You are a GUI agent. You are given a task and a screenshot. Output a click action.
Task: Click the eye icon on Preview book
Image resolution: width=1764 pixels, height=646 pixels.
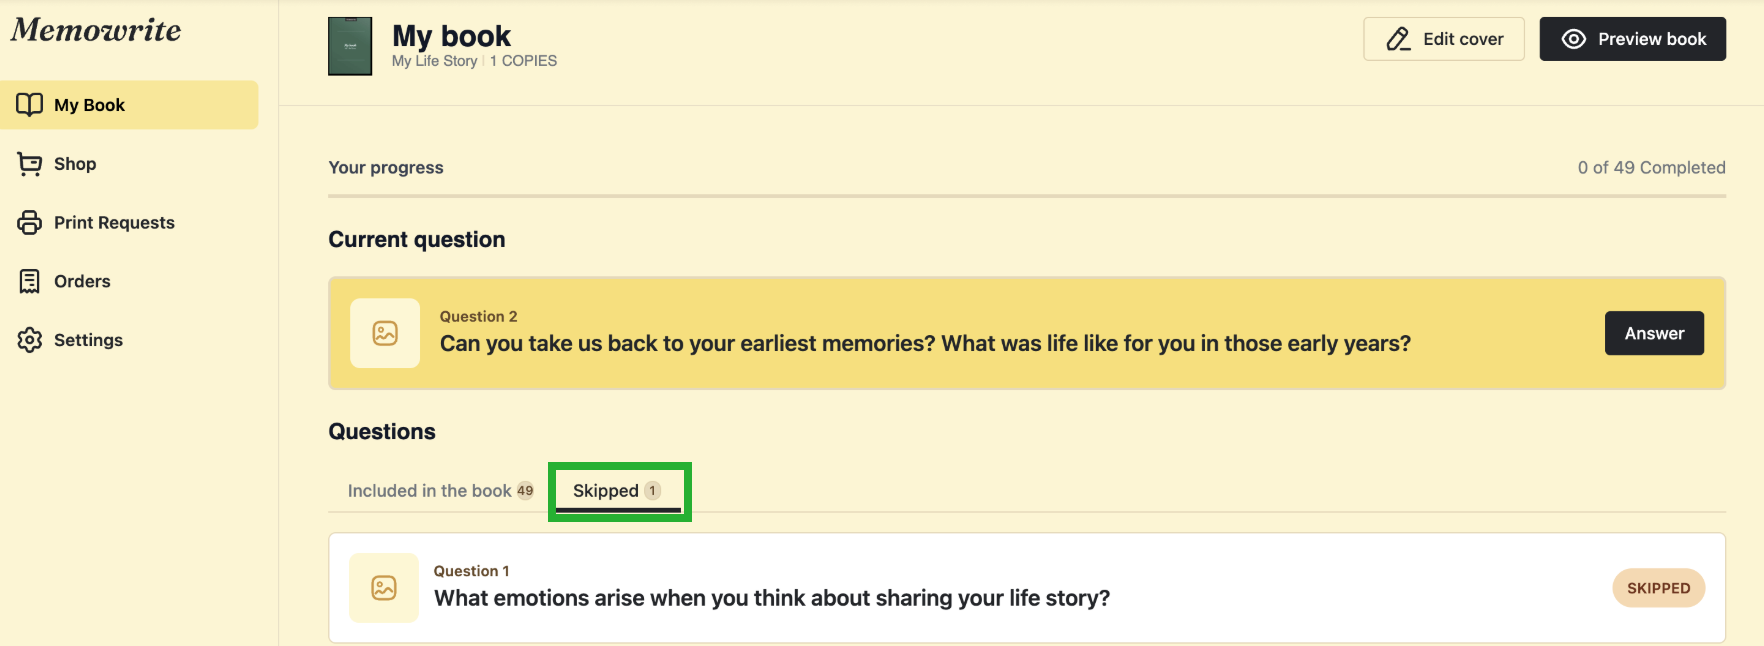coord(1574,39)
